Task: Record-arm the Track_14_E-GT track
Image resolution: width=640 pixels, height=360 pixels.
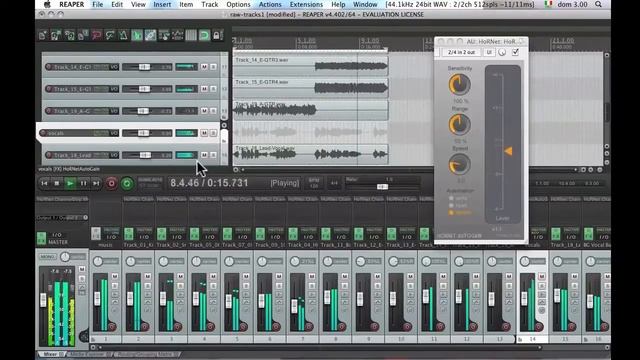Action: pyautogui.click(x=49, y=67)
